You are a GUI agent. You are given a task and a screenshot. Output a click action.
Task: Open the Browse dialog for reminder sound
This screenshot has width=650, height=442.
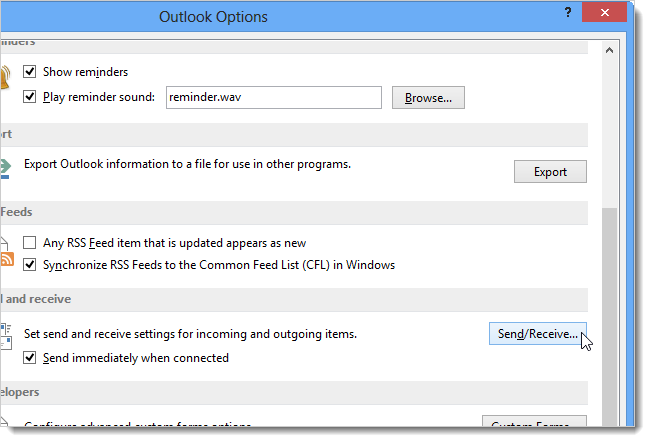(x=428, y=97)
